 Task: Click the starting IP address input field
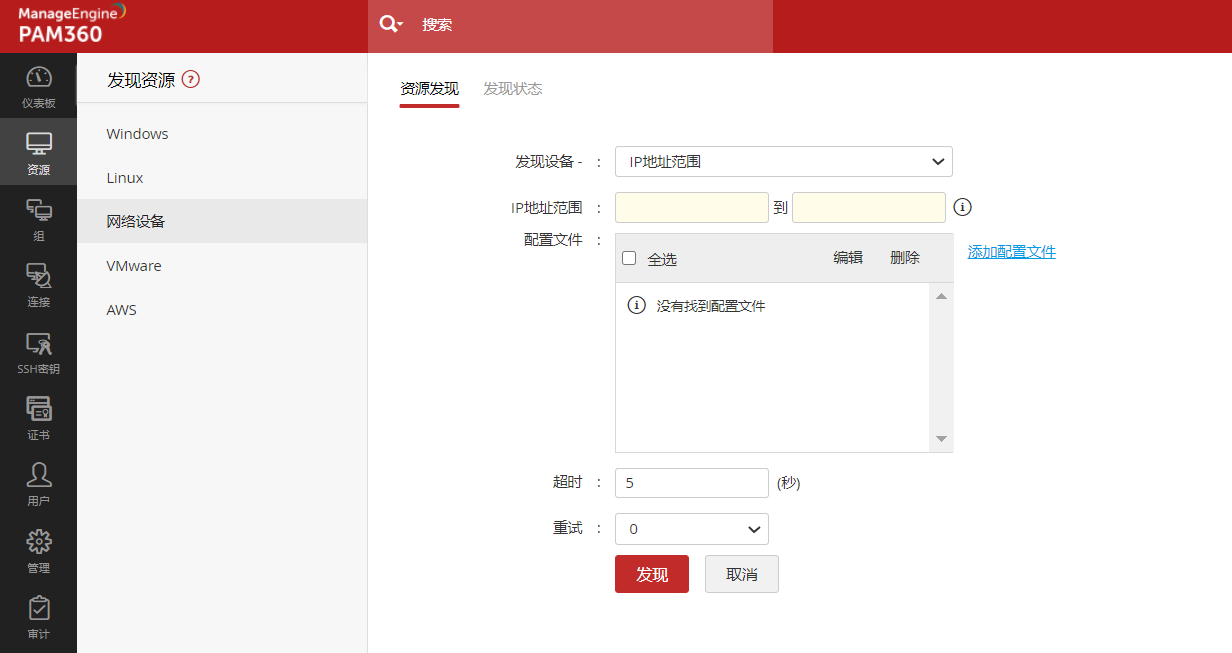691,207
